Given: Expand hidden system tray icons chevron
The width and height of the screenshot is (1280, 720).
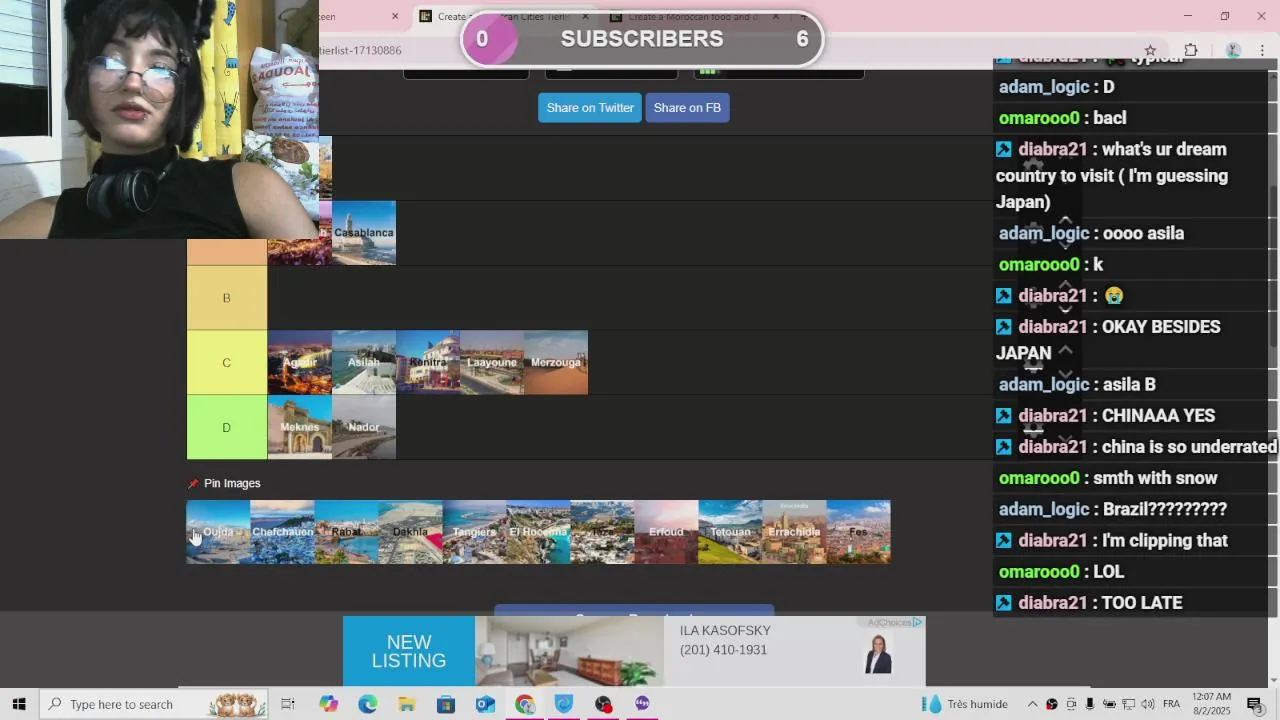Looking at the screenshot, I should 1032,704.
